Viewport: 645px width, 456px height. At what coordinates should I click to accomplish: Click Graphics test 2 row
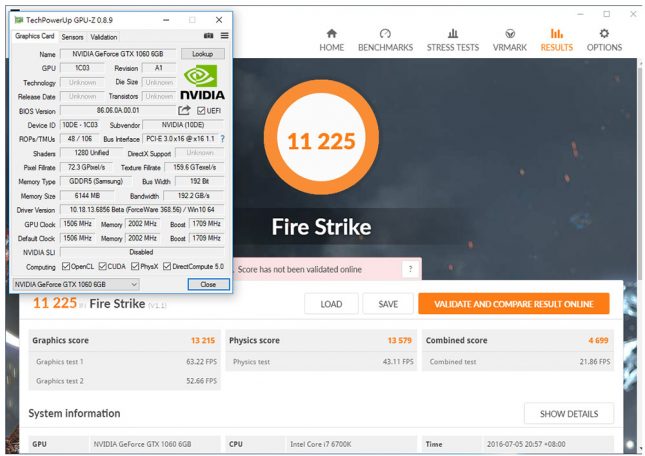tap(125, 381)
